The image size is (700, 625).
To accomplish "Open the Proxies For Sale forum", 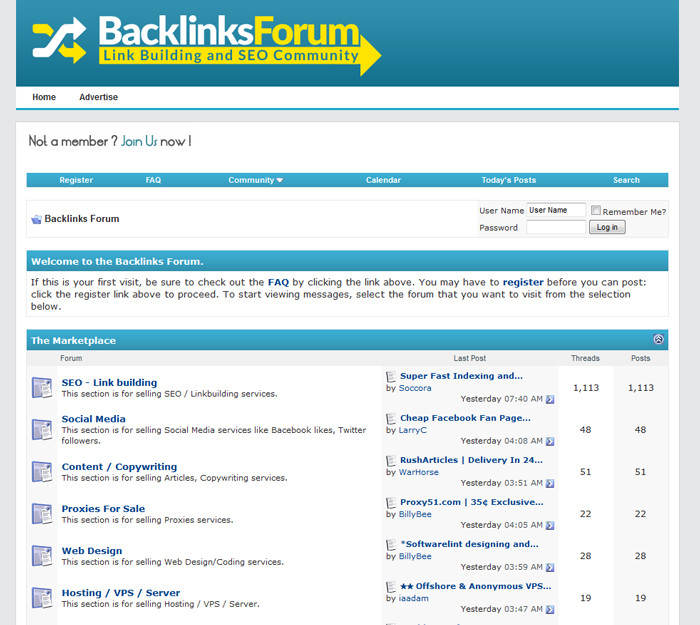I will point(103,508).
